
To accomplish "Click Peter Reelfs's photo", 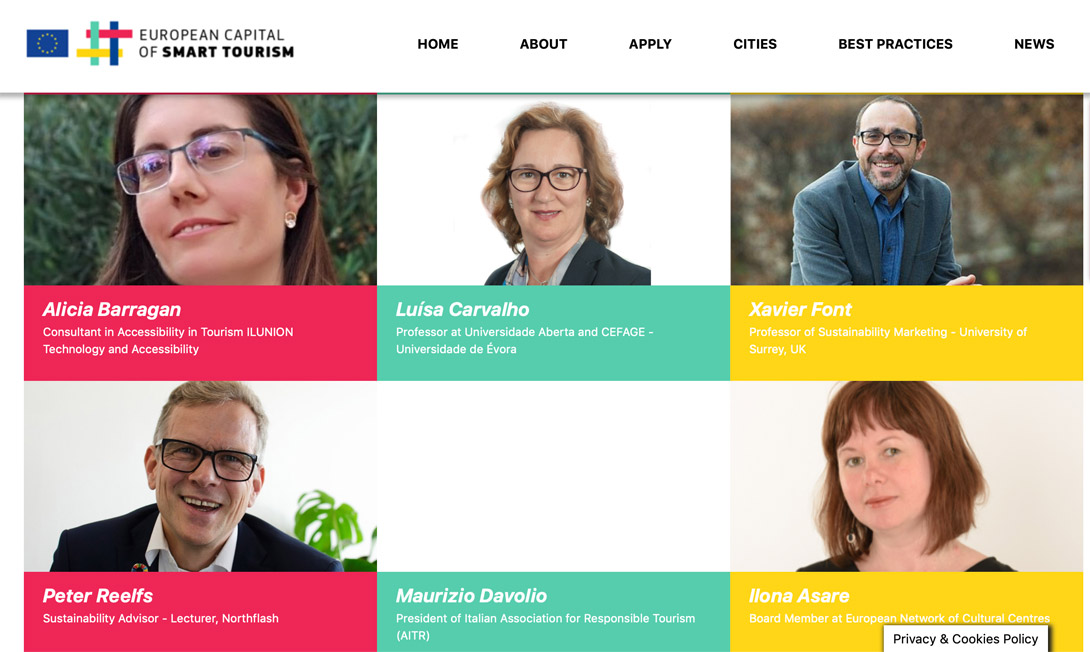I will 200,476.
